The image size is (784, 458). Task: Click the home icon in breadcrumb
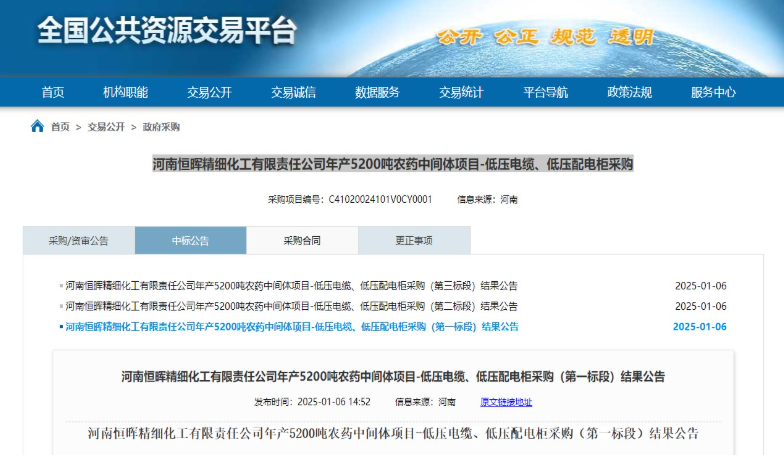[37, 126]
